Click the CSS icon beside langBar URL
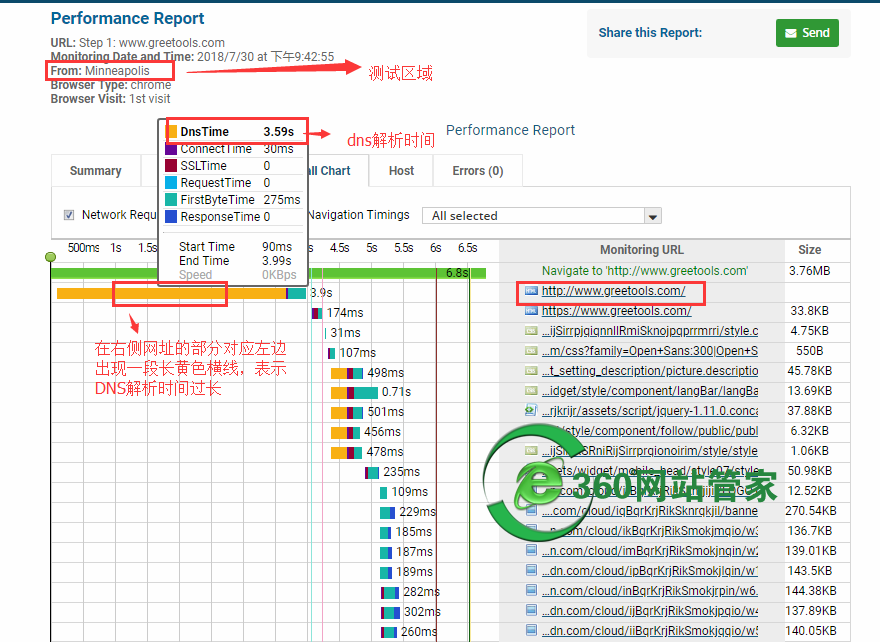The image size is (880, 642). pos(531,391)
